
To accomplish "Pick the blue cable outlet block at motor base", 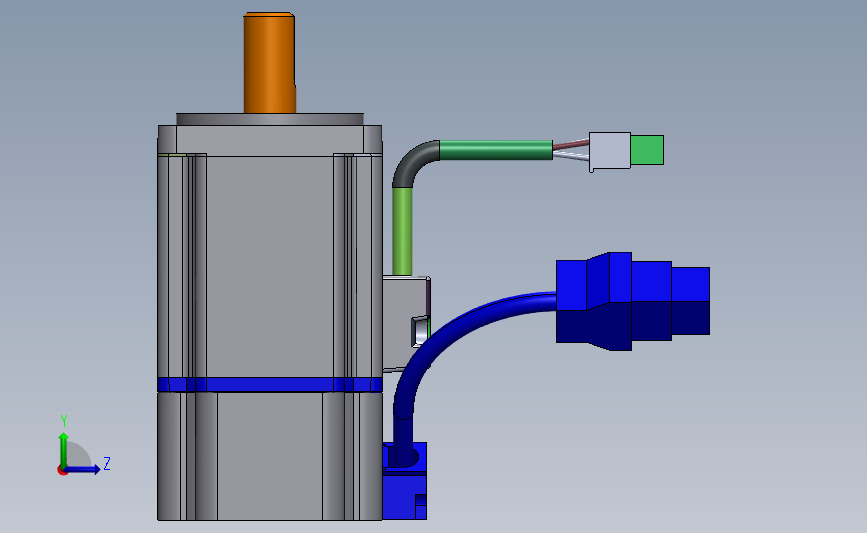I will coord(404,481).
